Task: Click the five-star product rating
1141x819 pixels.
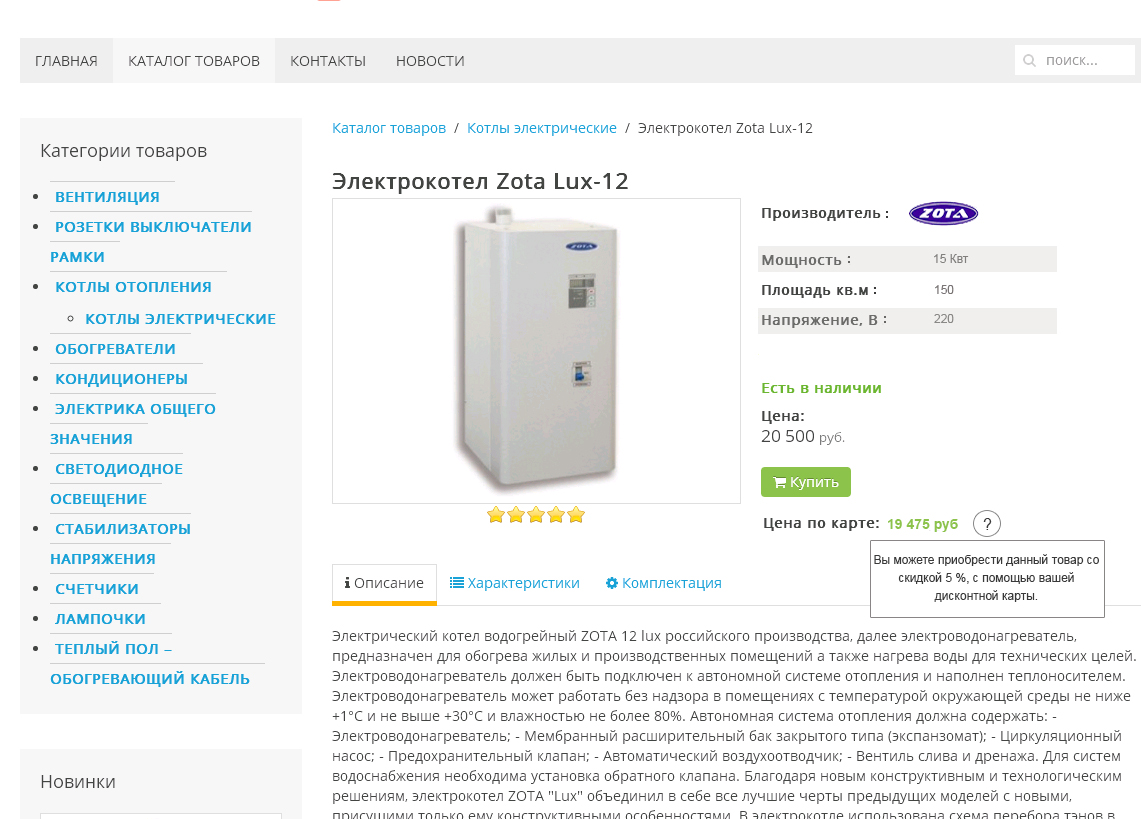Action: (x=535, y=515)
